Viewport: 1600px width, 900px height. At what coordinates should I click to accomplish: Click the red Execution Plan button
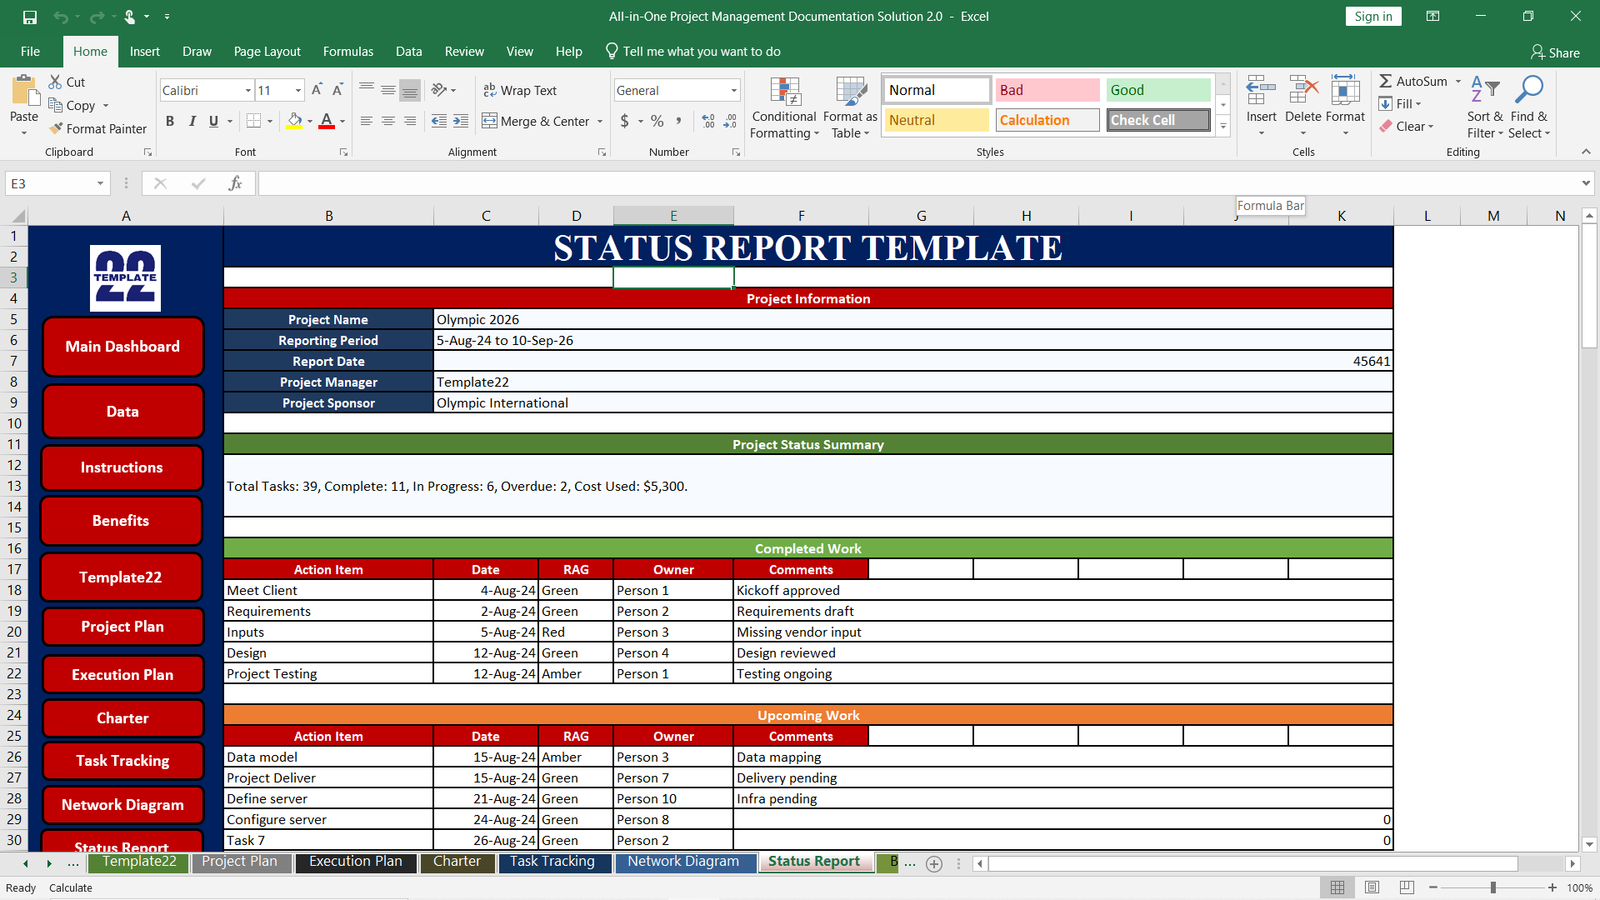(x=123, y=675)
